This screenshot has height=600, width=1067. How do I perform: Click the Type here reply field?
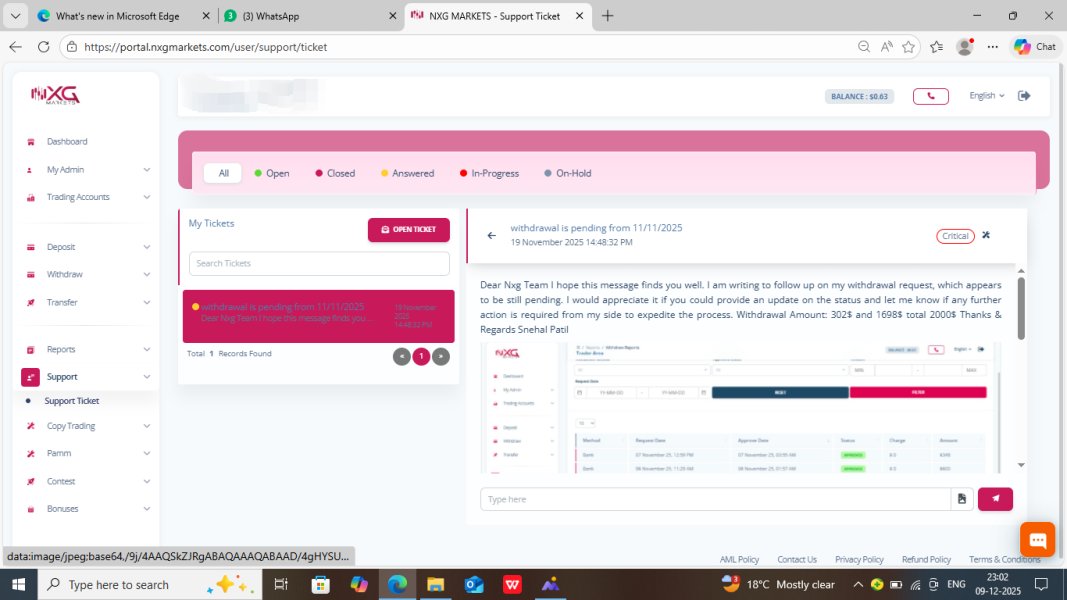tap(715, 499)
